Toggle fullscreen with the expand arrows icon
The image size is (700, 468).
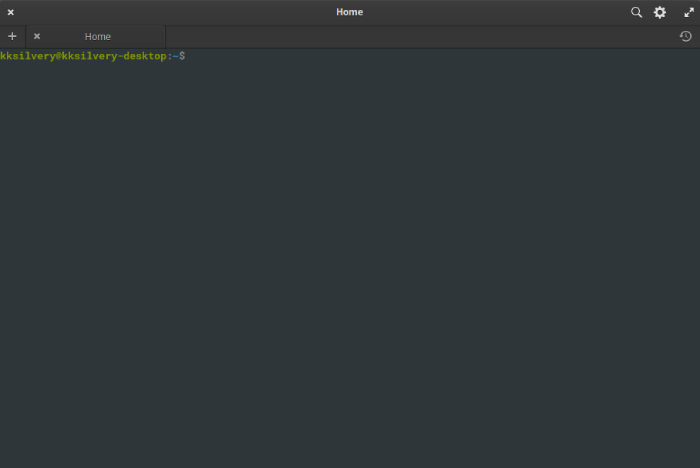tap(689, 13)
